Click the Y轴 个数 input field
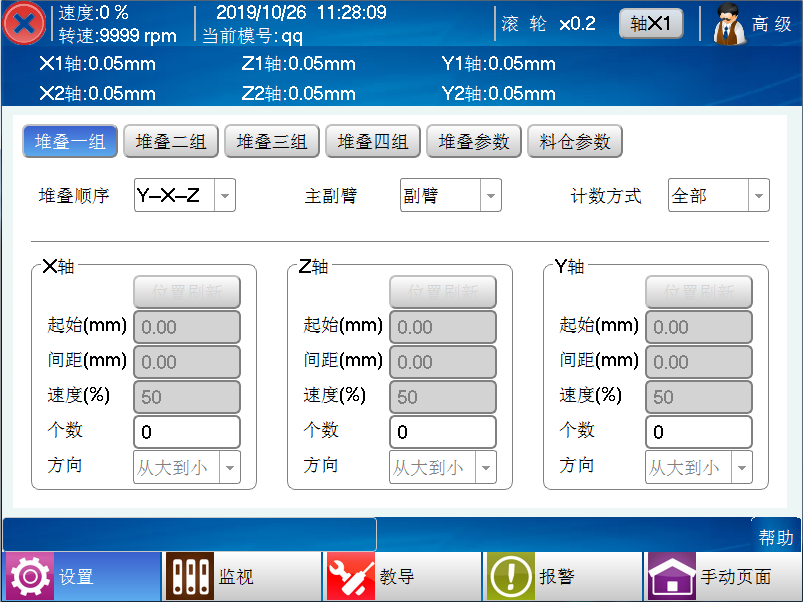The height and width of the screenshot is (602, 803). tap(699, 432)
